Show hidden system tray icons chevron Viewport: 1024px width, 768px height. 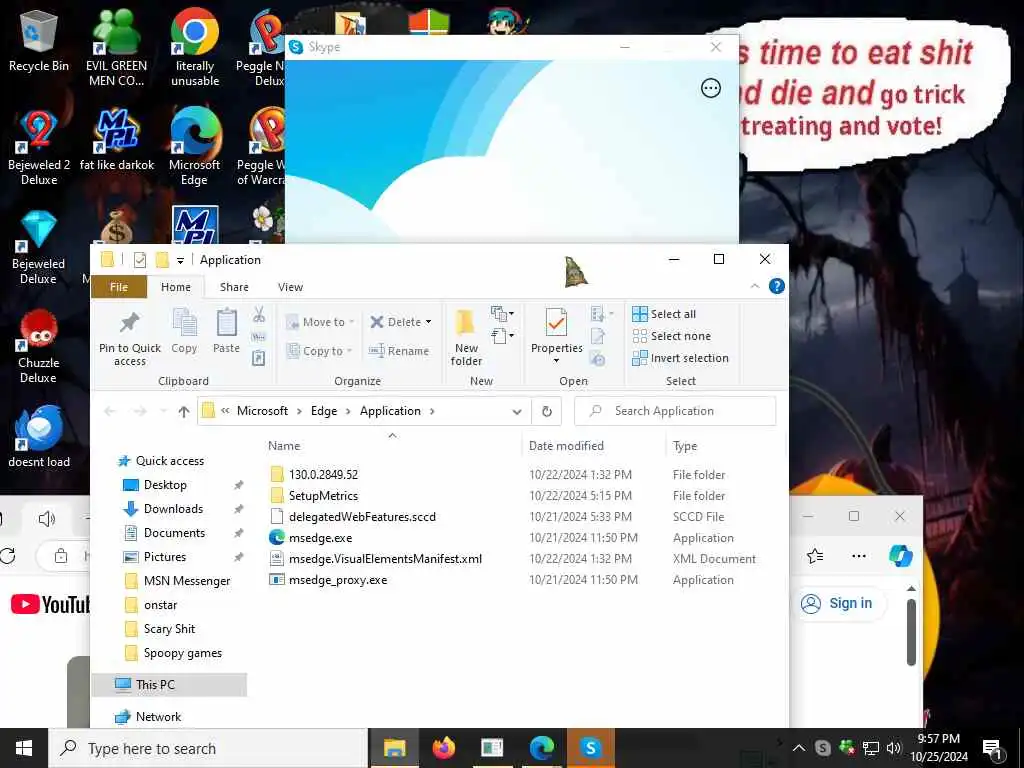tap(798, 748)
